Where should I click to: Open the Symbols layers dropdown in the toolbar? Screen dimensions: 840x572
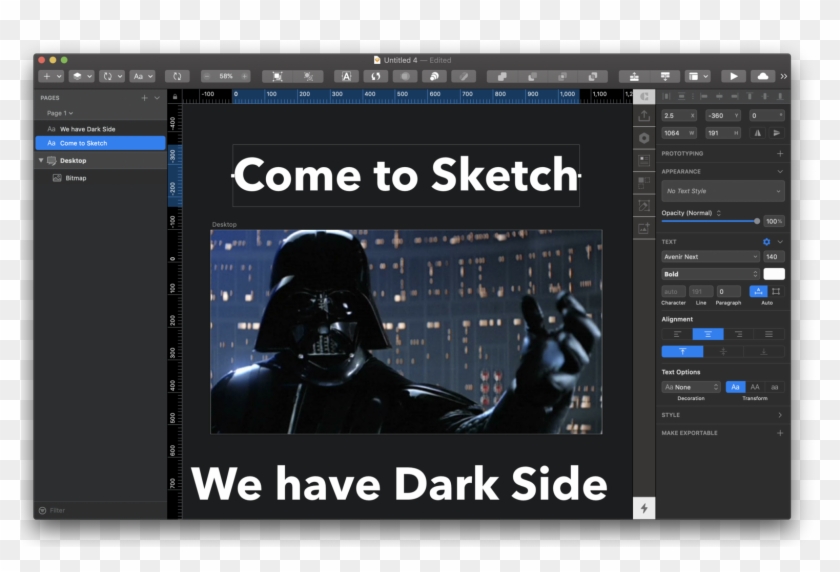click(81, 77)
